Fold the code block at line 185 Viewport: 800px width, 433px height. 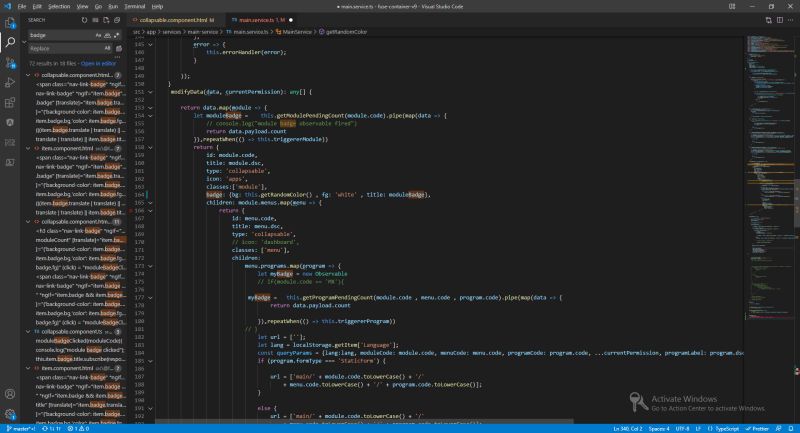point(151,361)
